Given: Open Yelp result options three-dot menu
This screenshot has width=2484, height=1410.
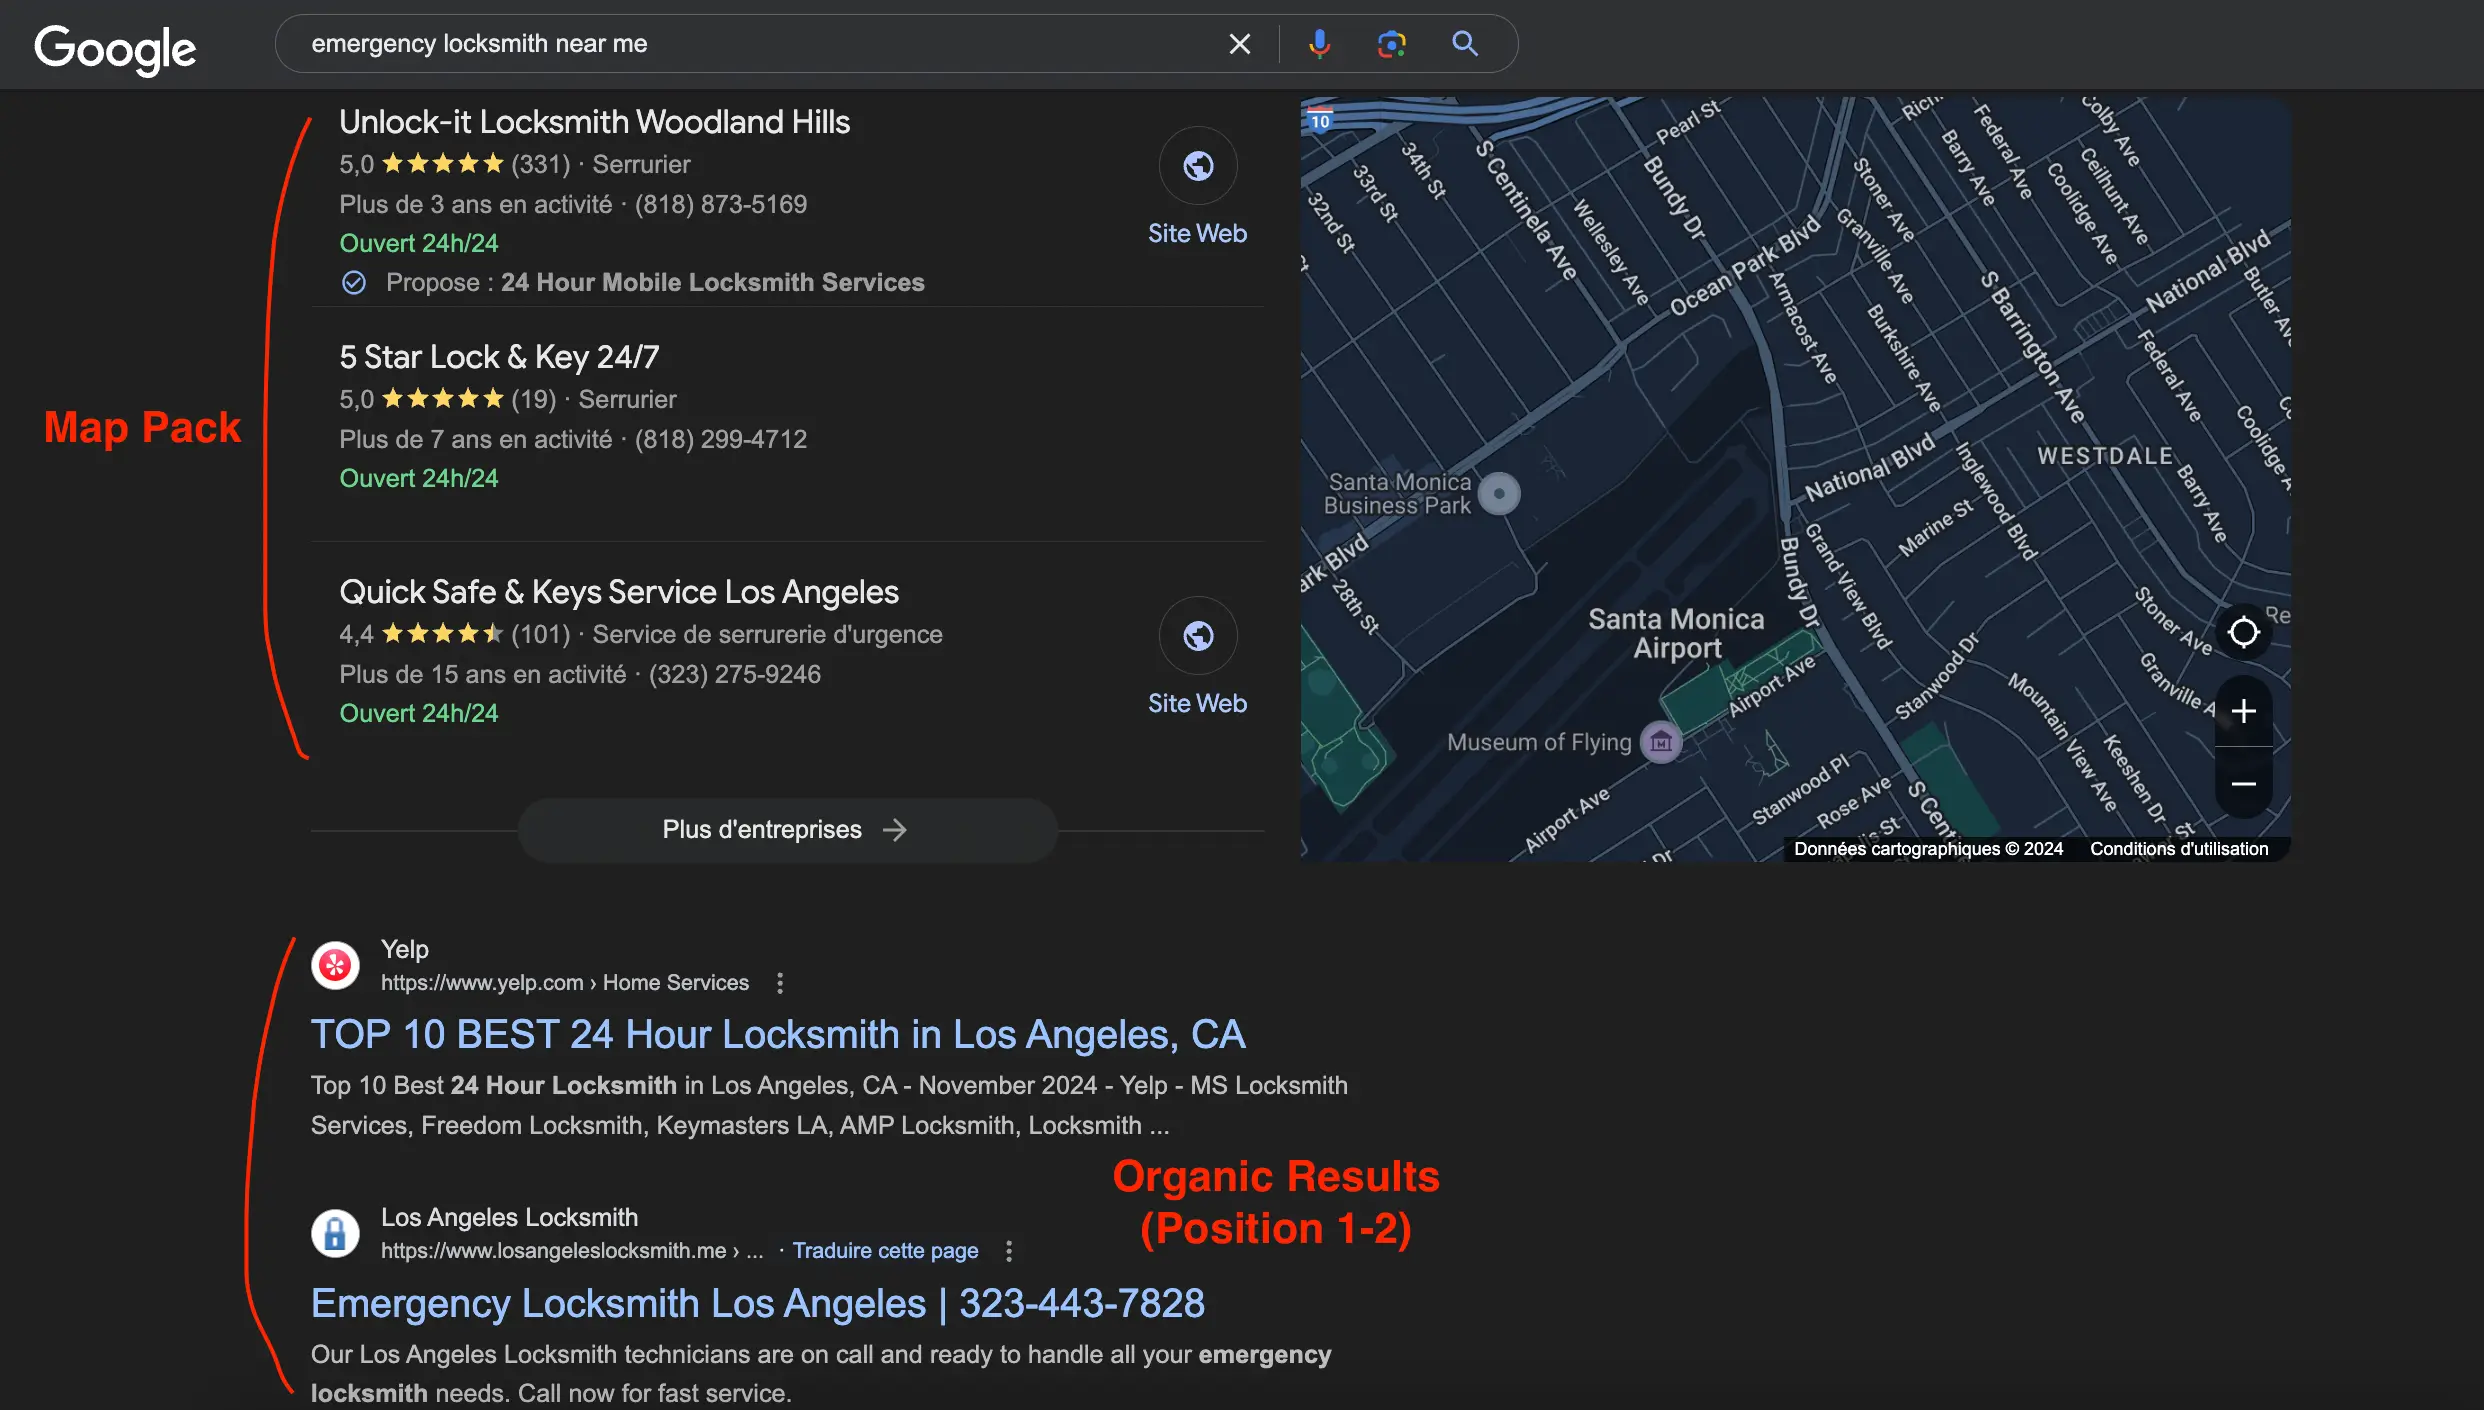Looking at the screenshot, I should click(780, 983).
